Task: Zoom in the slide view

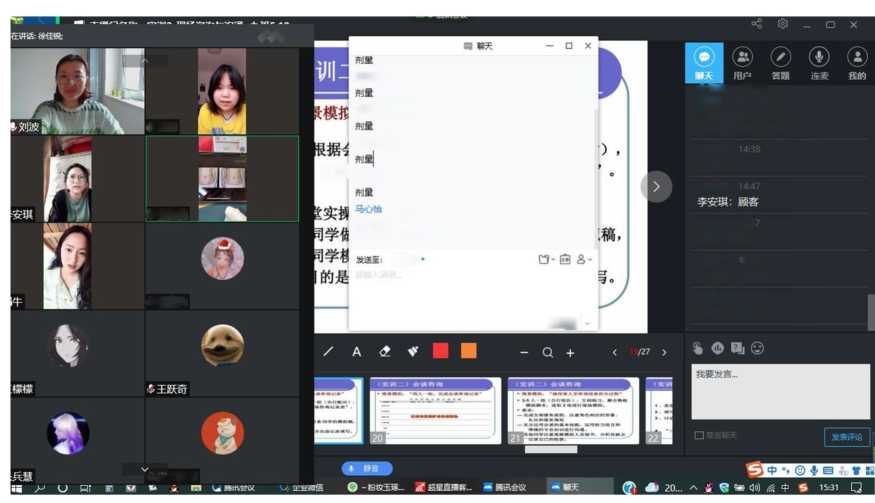Action: pos(570,353)
